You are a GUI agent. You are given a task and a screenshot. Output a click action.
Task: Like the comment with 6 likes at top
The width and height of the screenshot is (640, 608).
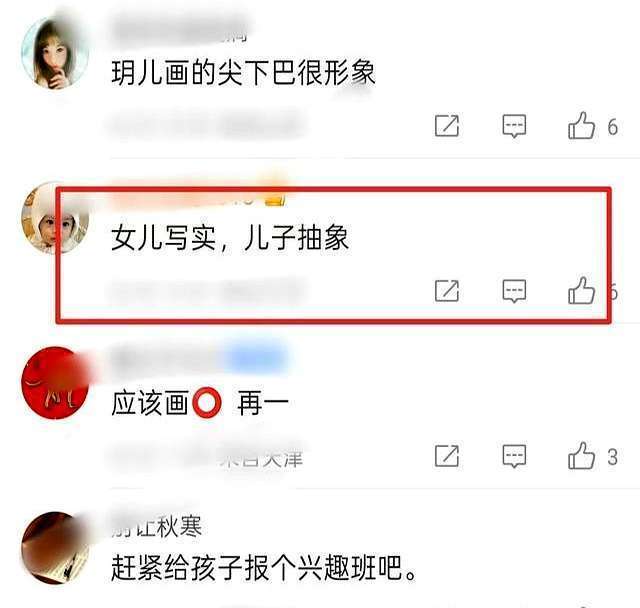[x=581, y=126]
